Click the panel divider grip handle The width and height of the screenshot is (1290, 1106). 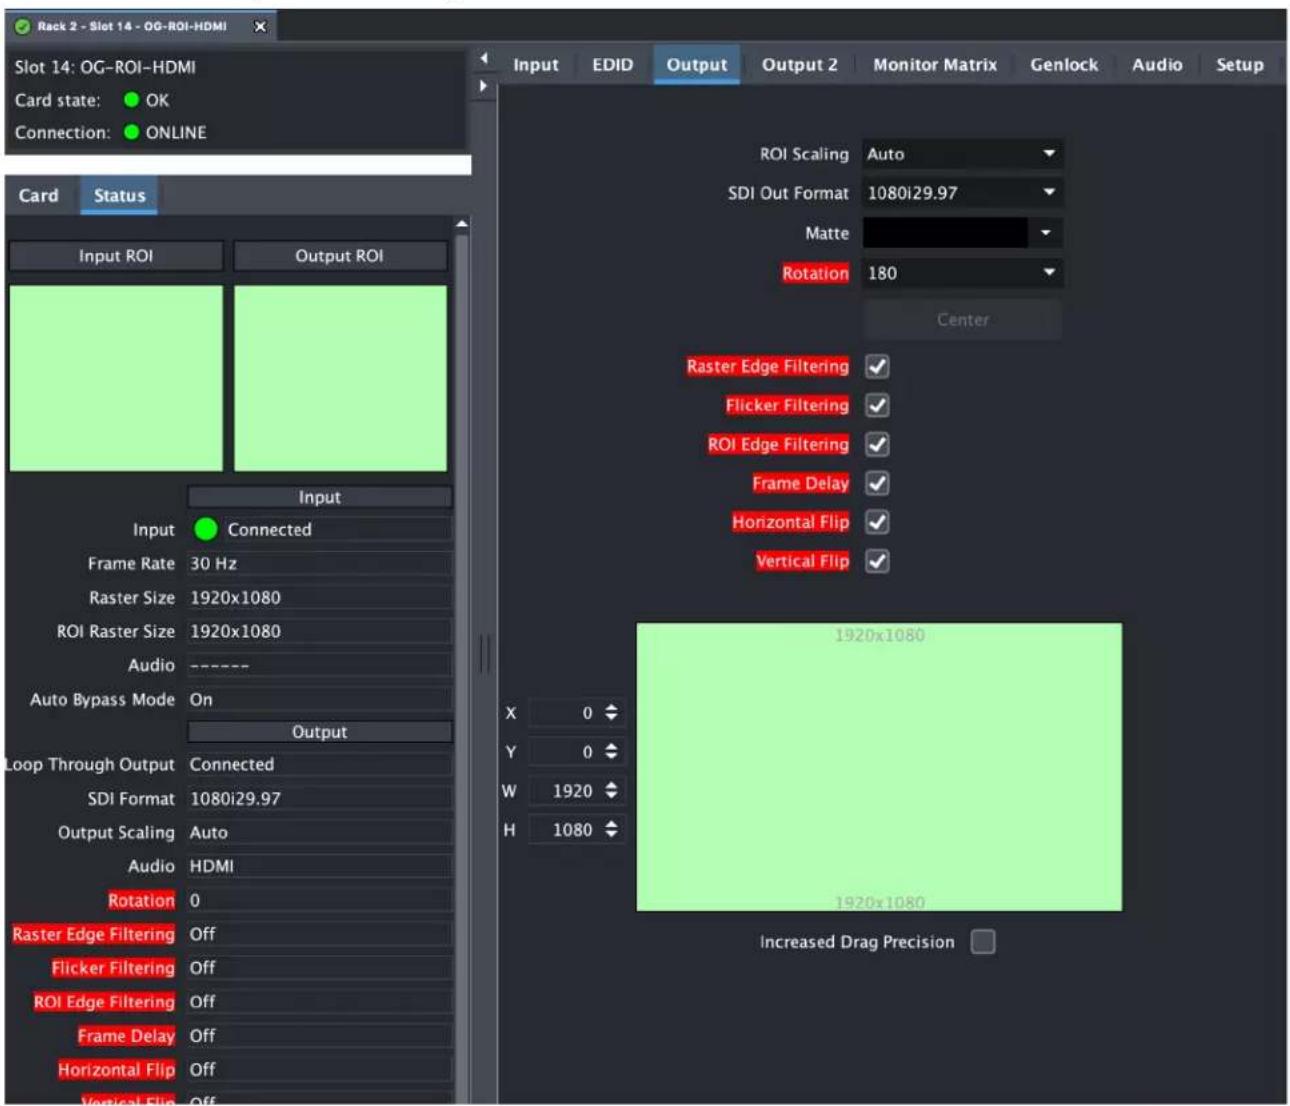tap(485, 654)
